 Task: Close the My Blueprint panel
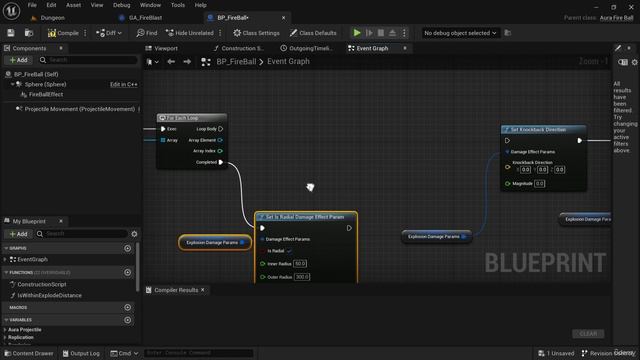pyautogui.click(x=61, y=221)
